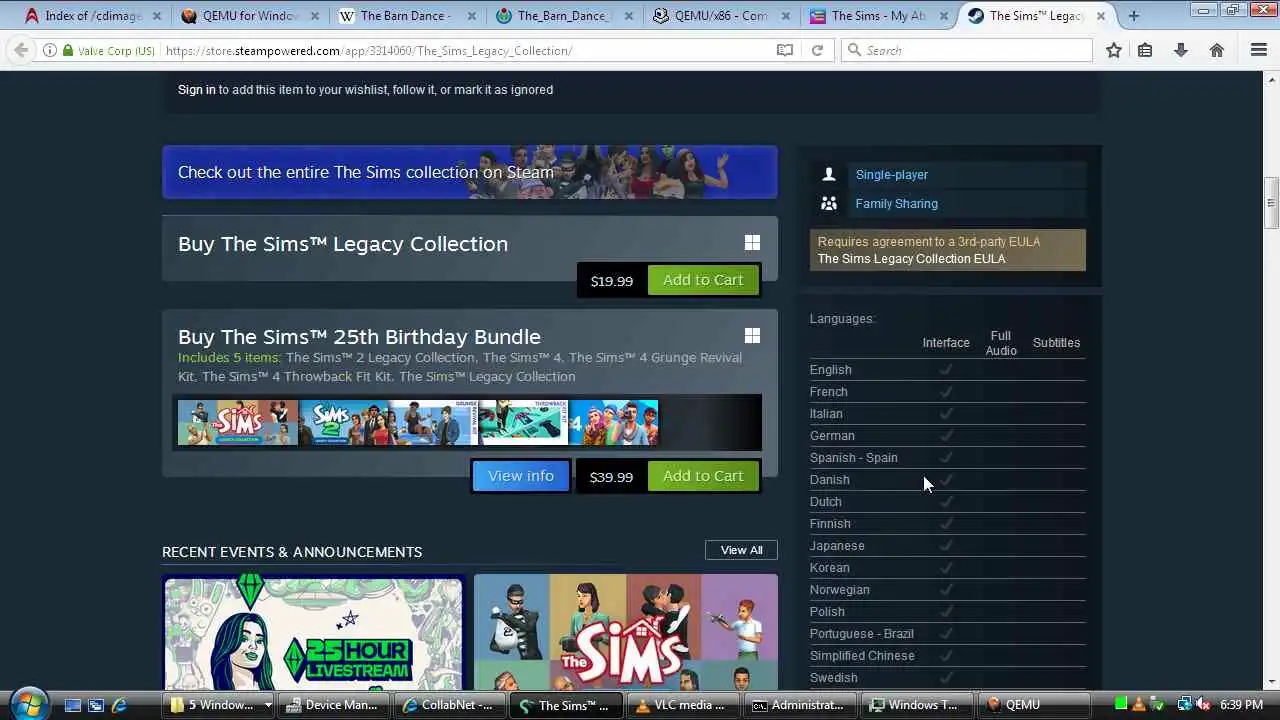The image size is (1280, 720).
Task: Open a new browser tab with plus
Action: [1133, 16]
